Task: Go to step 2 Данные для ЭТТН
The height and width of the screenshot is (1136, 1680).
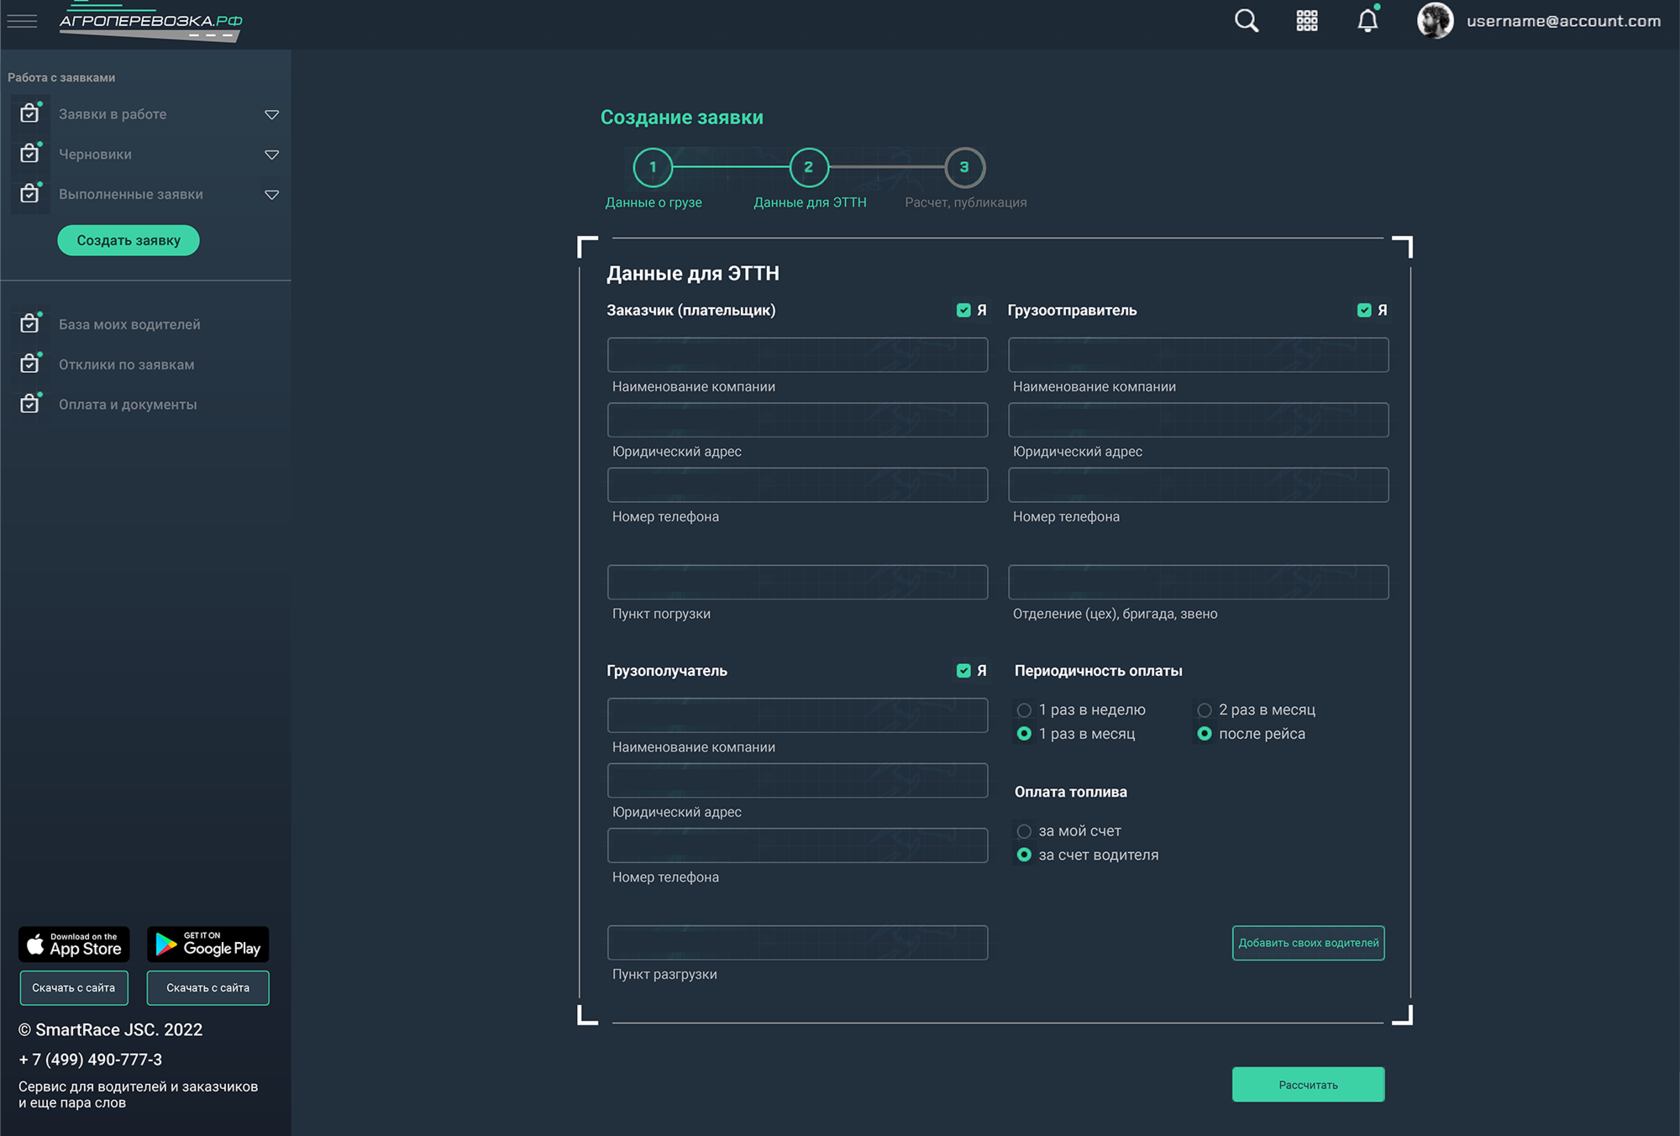Action: click(x=809, y=168)
